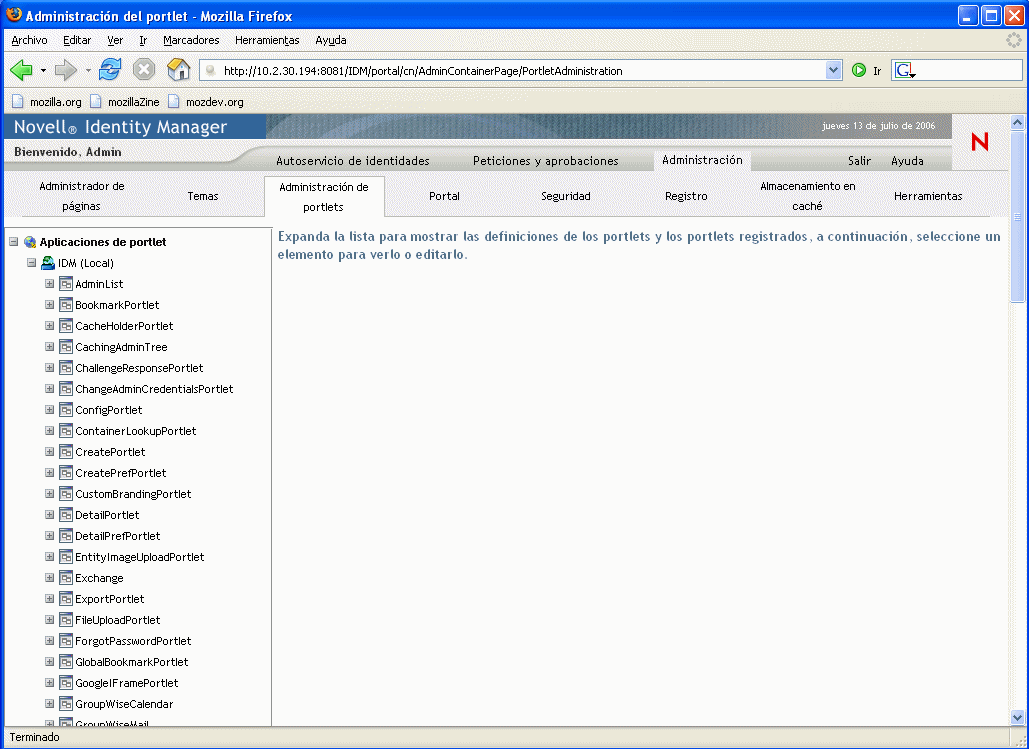Open the Seguridad tab
The image size is (1029, 749).
point(566,196)
